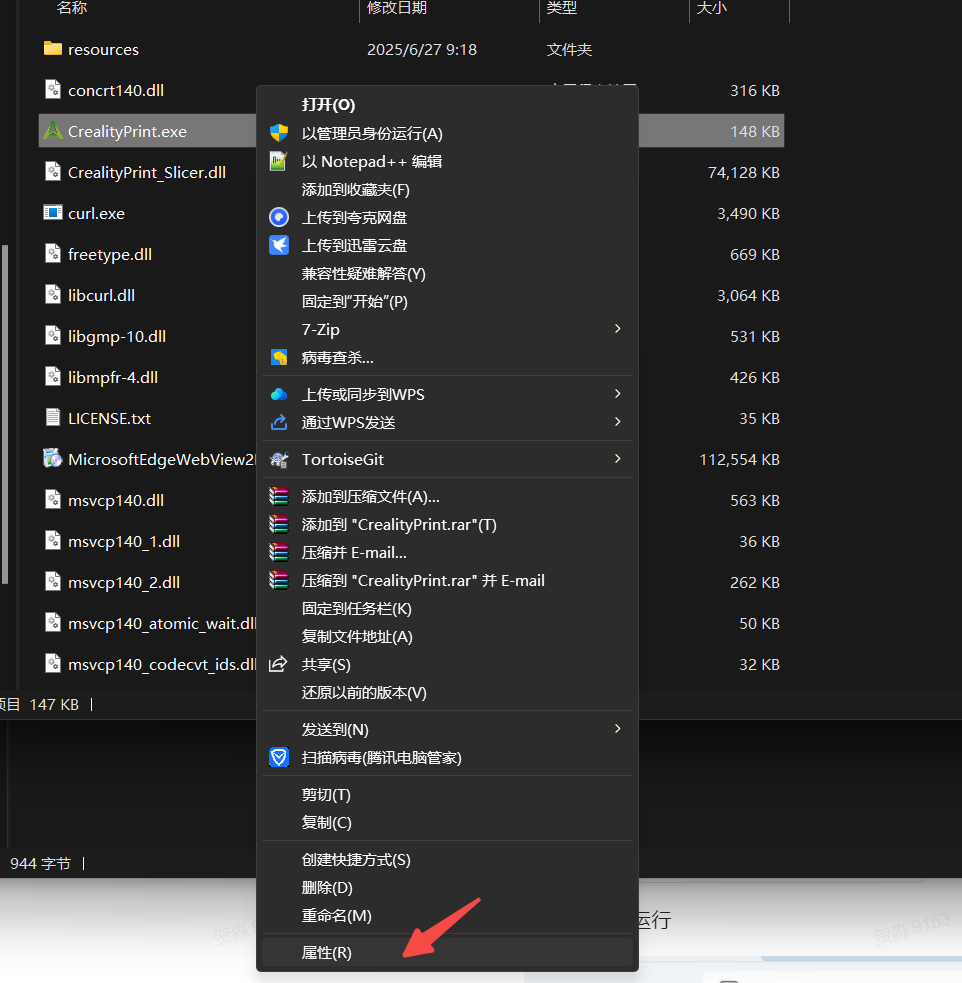Screen dimensions: 962x983
Task: Click the navigation pane vertical scrollbar
Action: 5,414
